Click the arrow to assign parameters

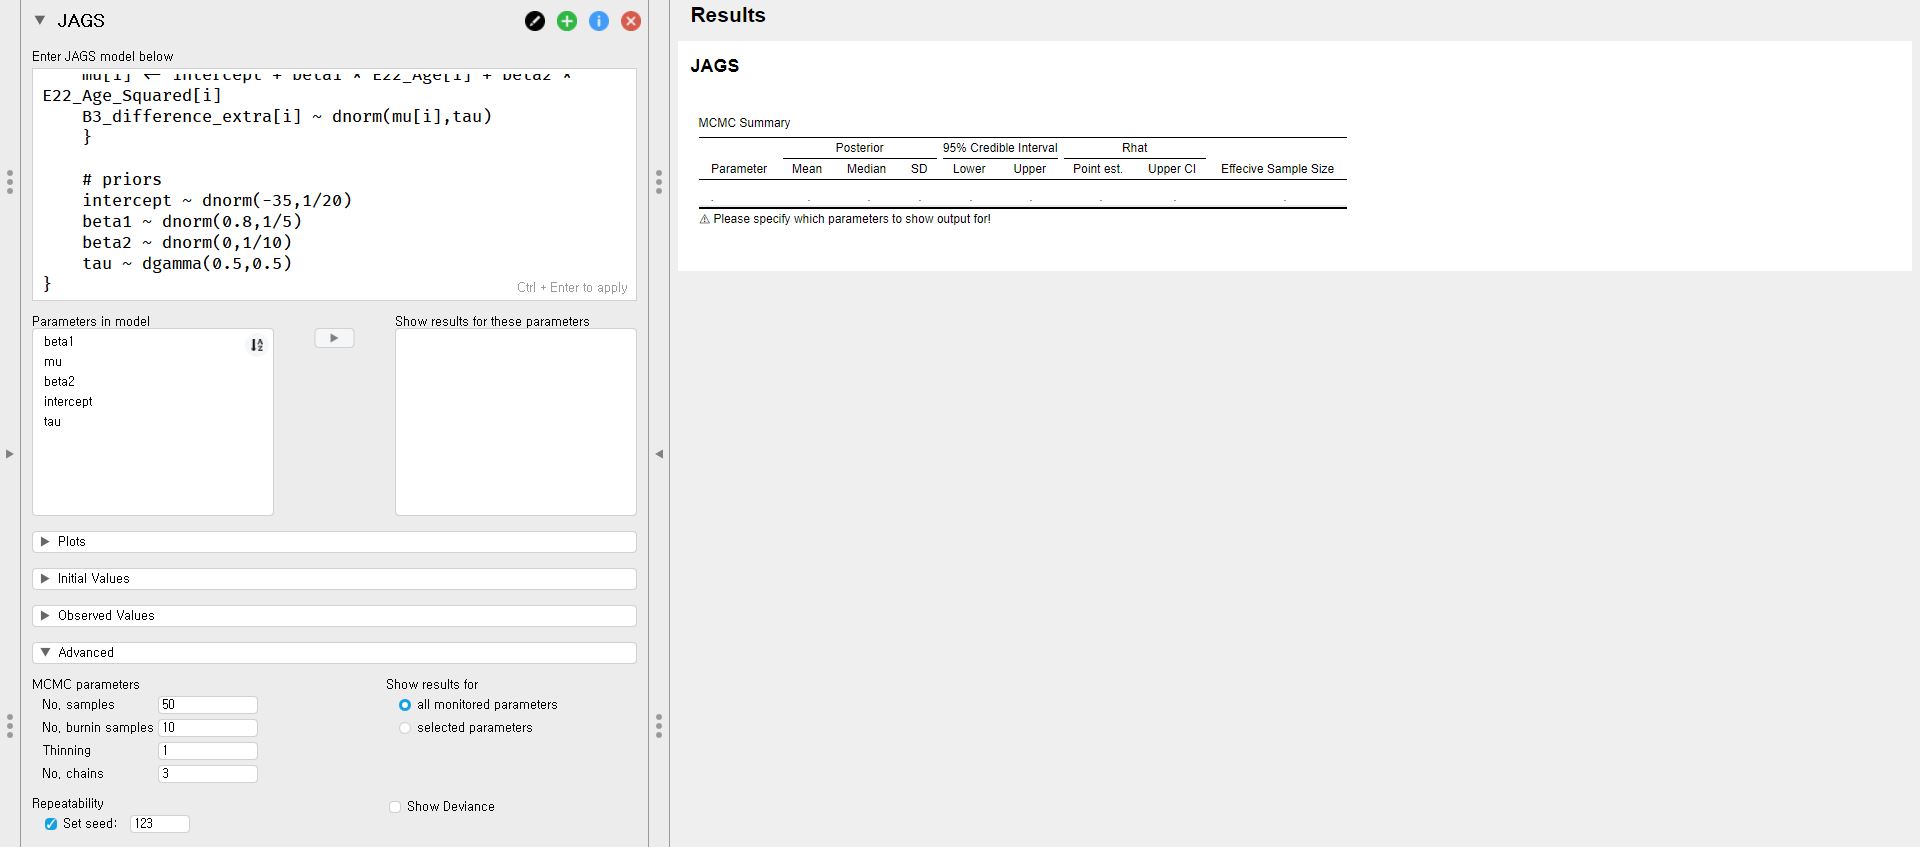(x=334, y=338)
